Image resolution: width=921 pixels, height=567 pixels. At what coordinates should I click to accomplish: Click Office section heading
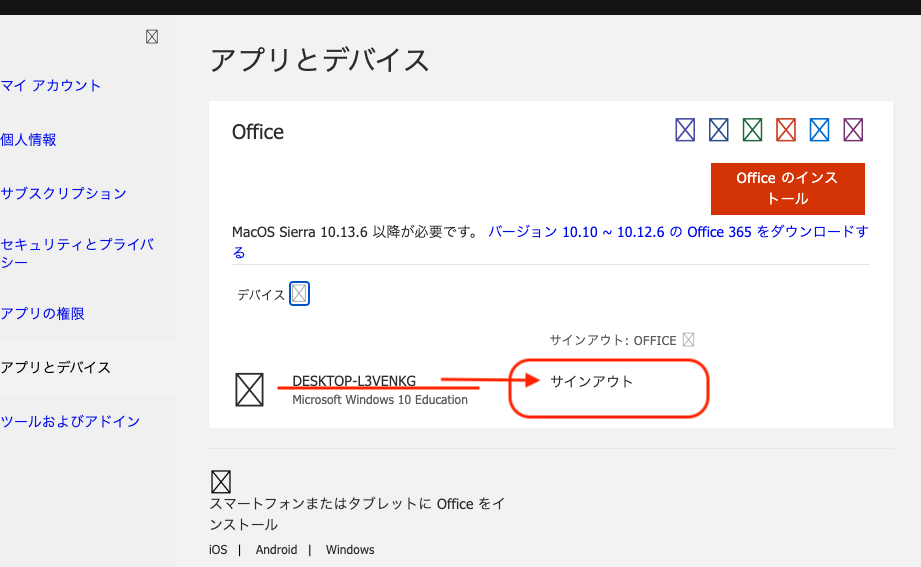[x=258, y=132]
